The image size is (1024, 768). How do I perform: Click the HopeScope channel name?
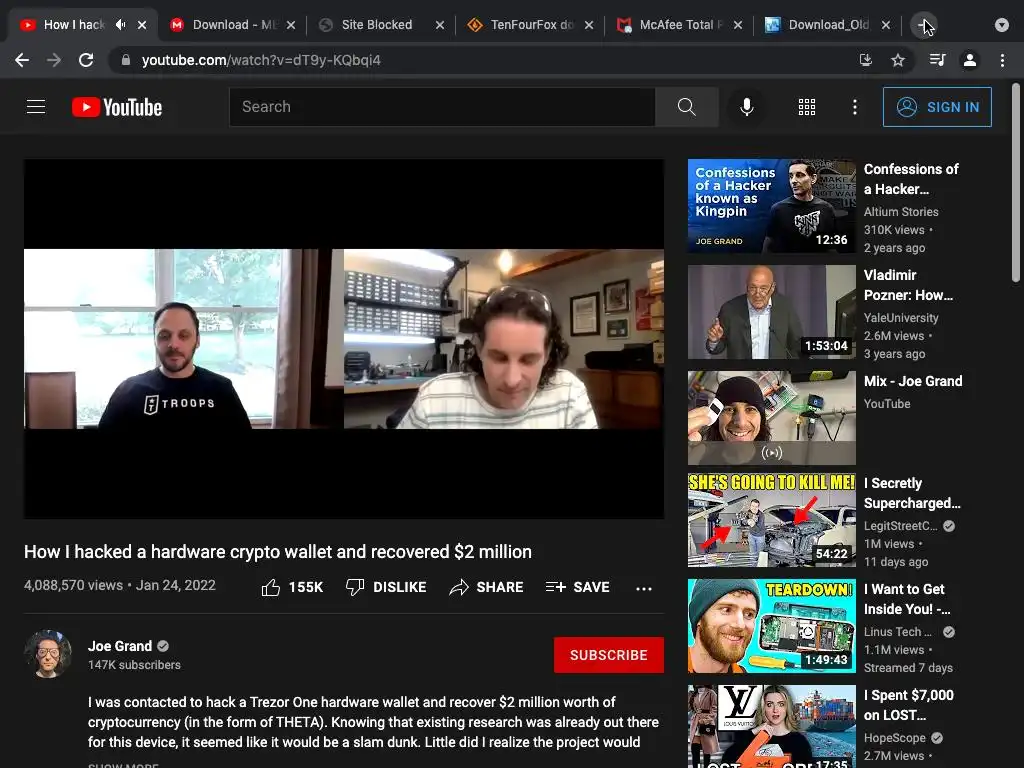[895, 737]
